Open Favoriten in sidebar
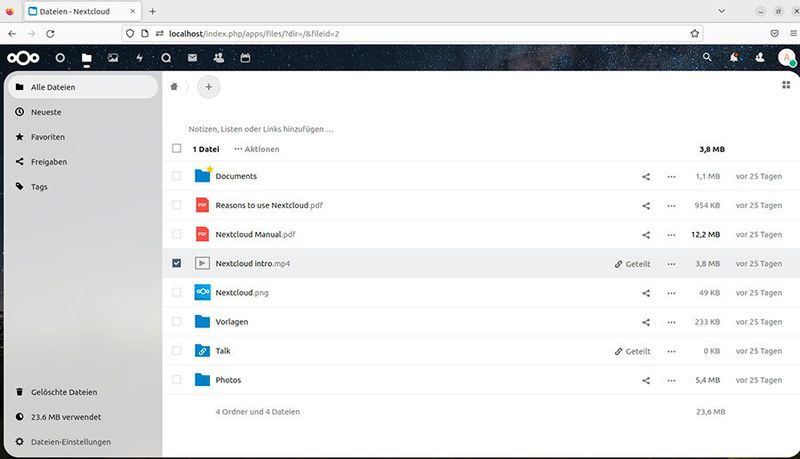The image size is (800, 459). (x=83, y=137)
